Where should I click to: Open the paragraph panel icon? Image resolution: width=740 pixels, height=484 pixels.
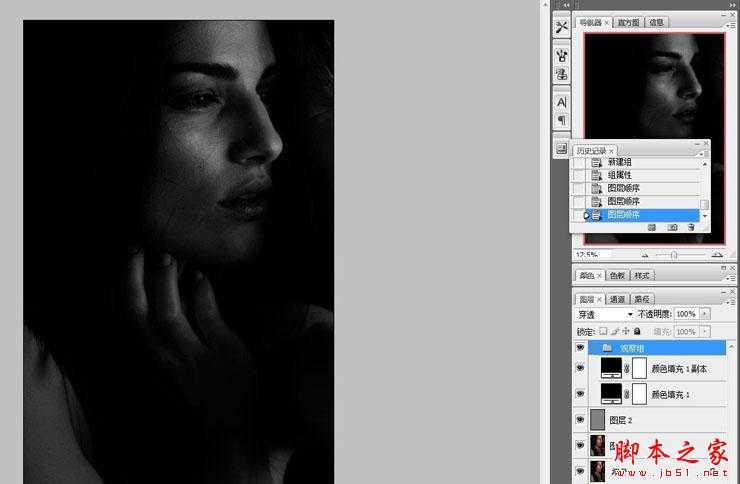(x=561, y=121)
